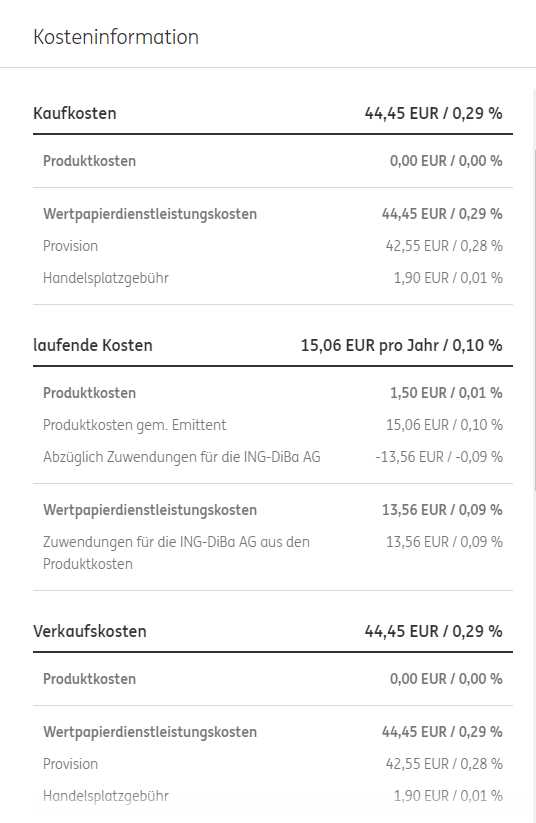Screen dimensions: 536x823
Task: Select Wertpapierdienstleistungskosten under laufende Kosten
Action: pyautogui.click(x=150, y=510)
